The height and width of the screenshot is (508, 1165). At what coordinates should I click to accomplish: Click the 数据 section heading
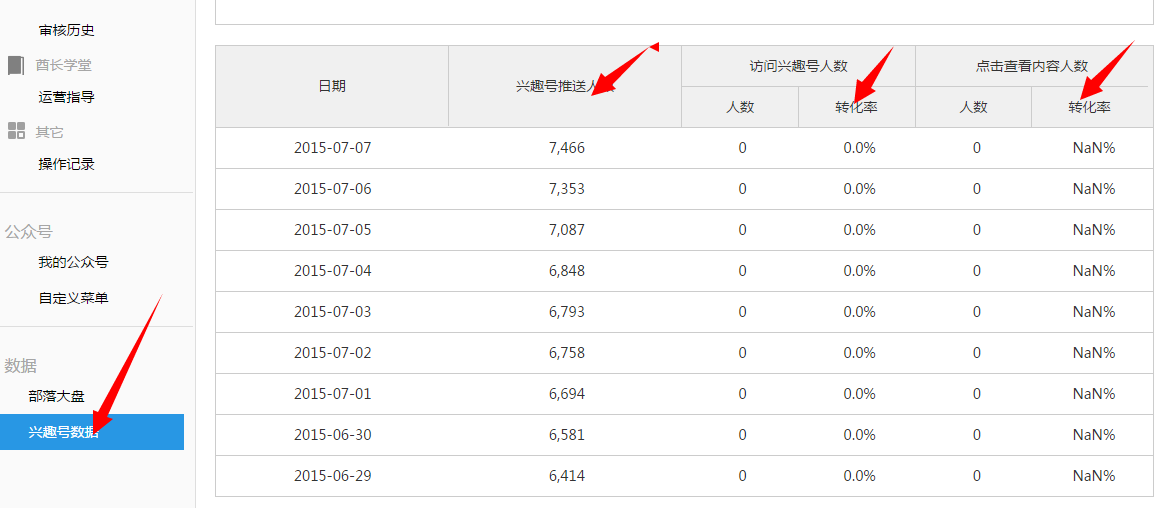click(x=21, y=365)
